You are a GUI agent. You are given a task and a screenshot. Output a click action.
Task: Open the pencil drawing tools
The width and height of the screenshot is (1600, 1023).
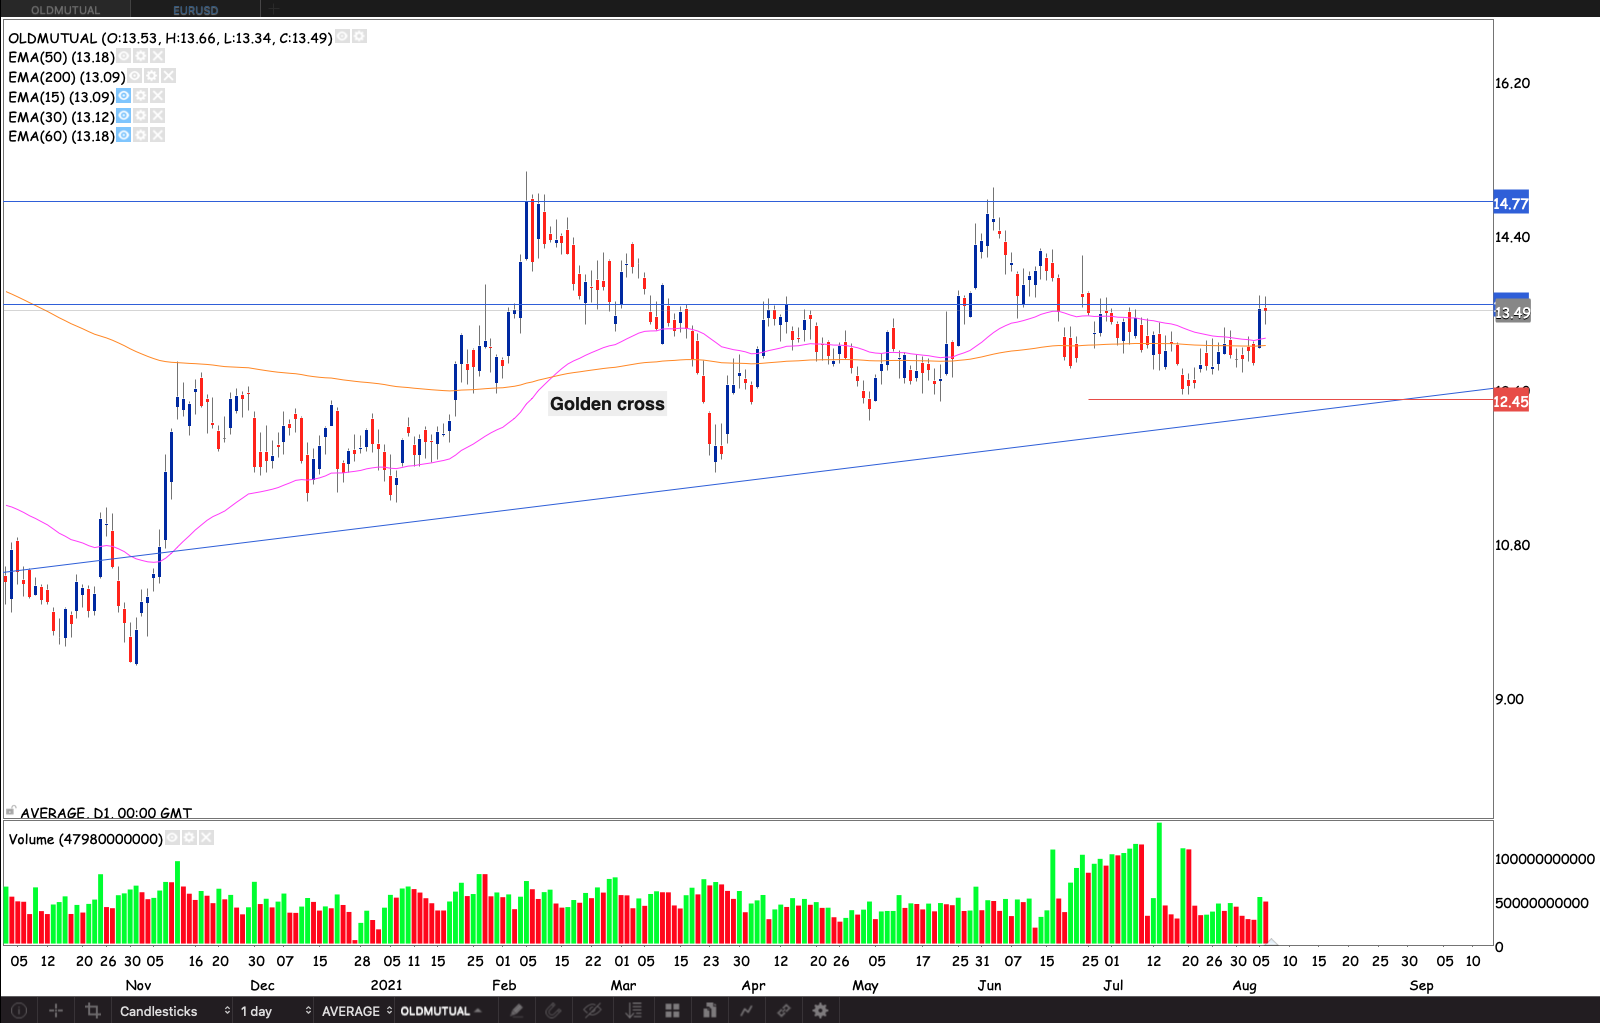(516, 1010)
